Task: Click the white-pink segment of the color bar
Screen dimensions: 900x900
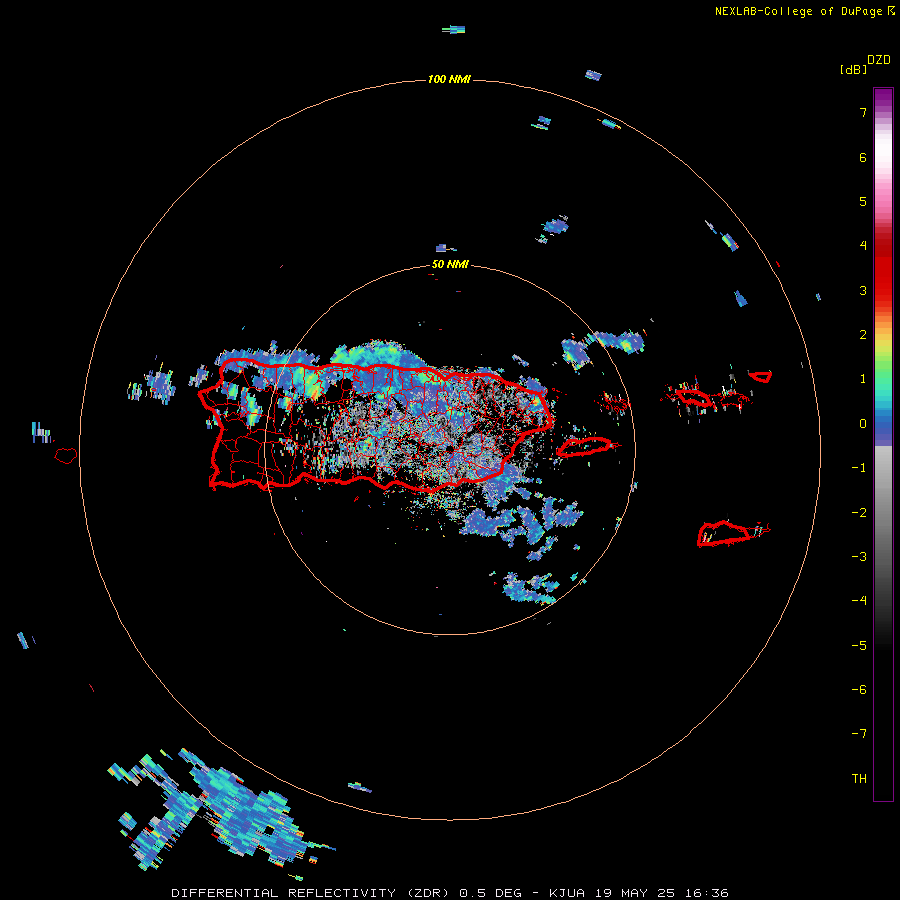Action: [x=883, y=166]
